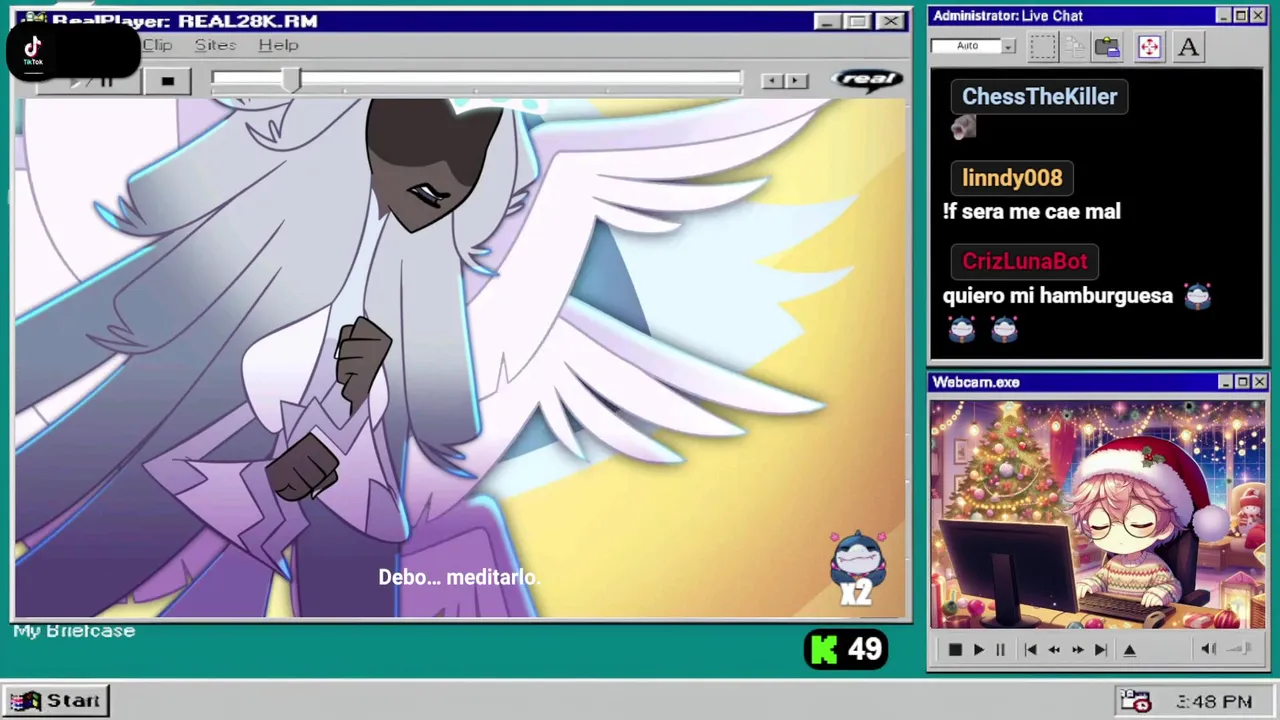
Task: Click the subtitle 'Debo... meditarlo.'
Action: (x=459, y=577)
